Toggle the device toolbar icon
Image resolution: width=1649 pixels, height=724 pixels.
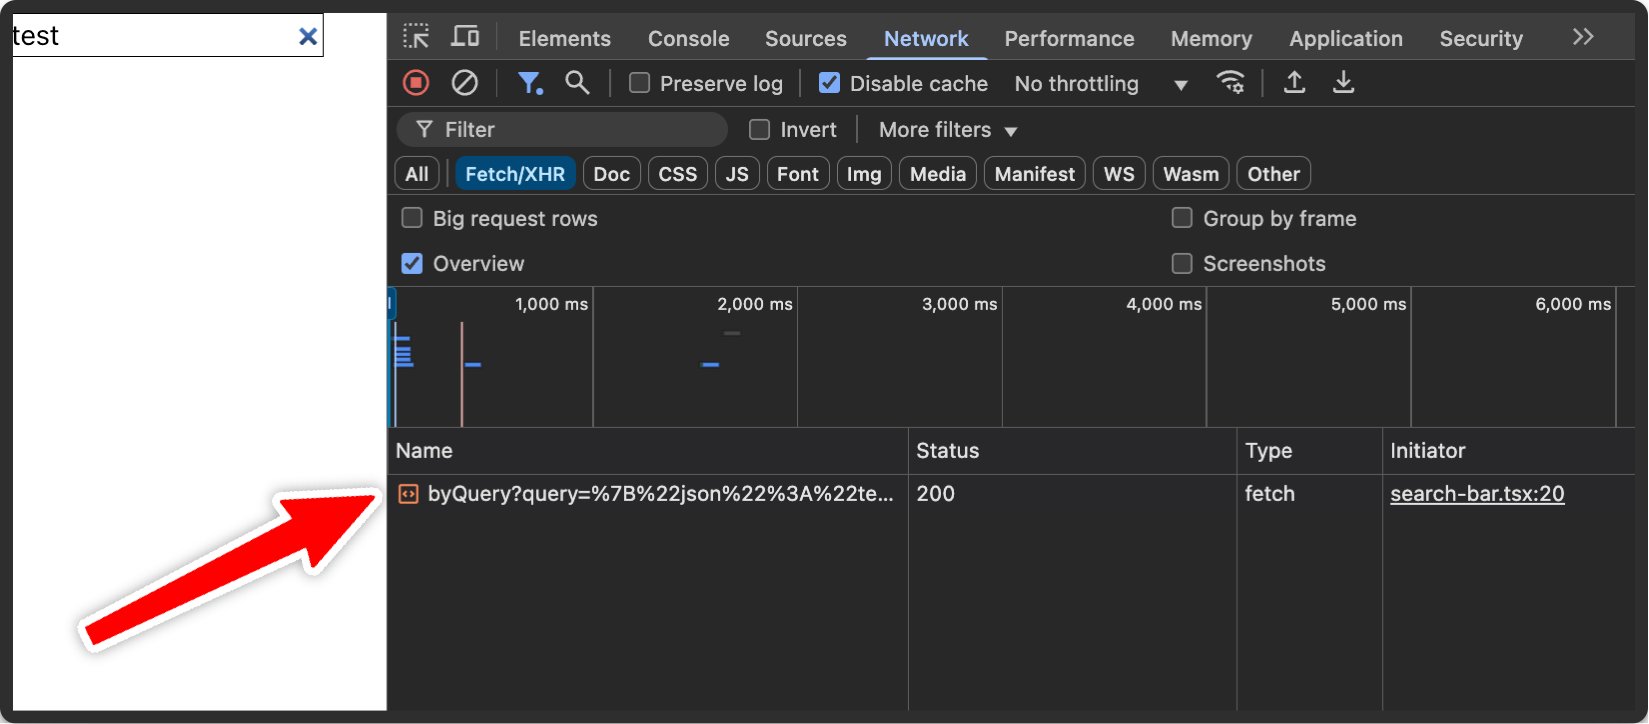[x=465, y=38]
